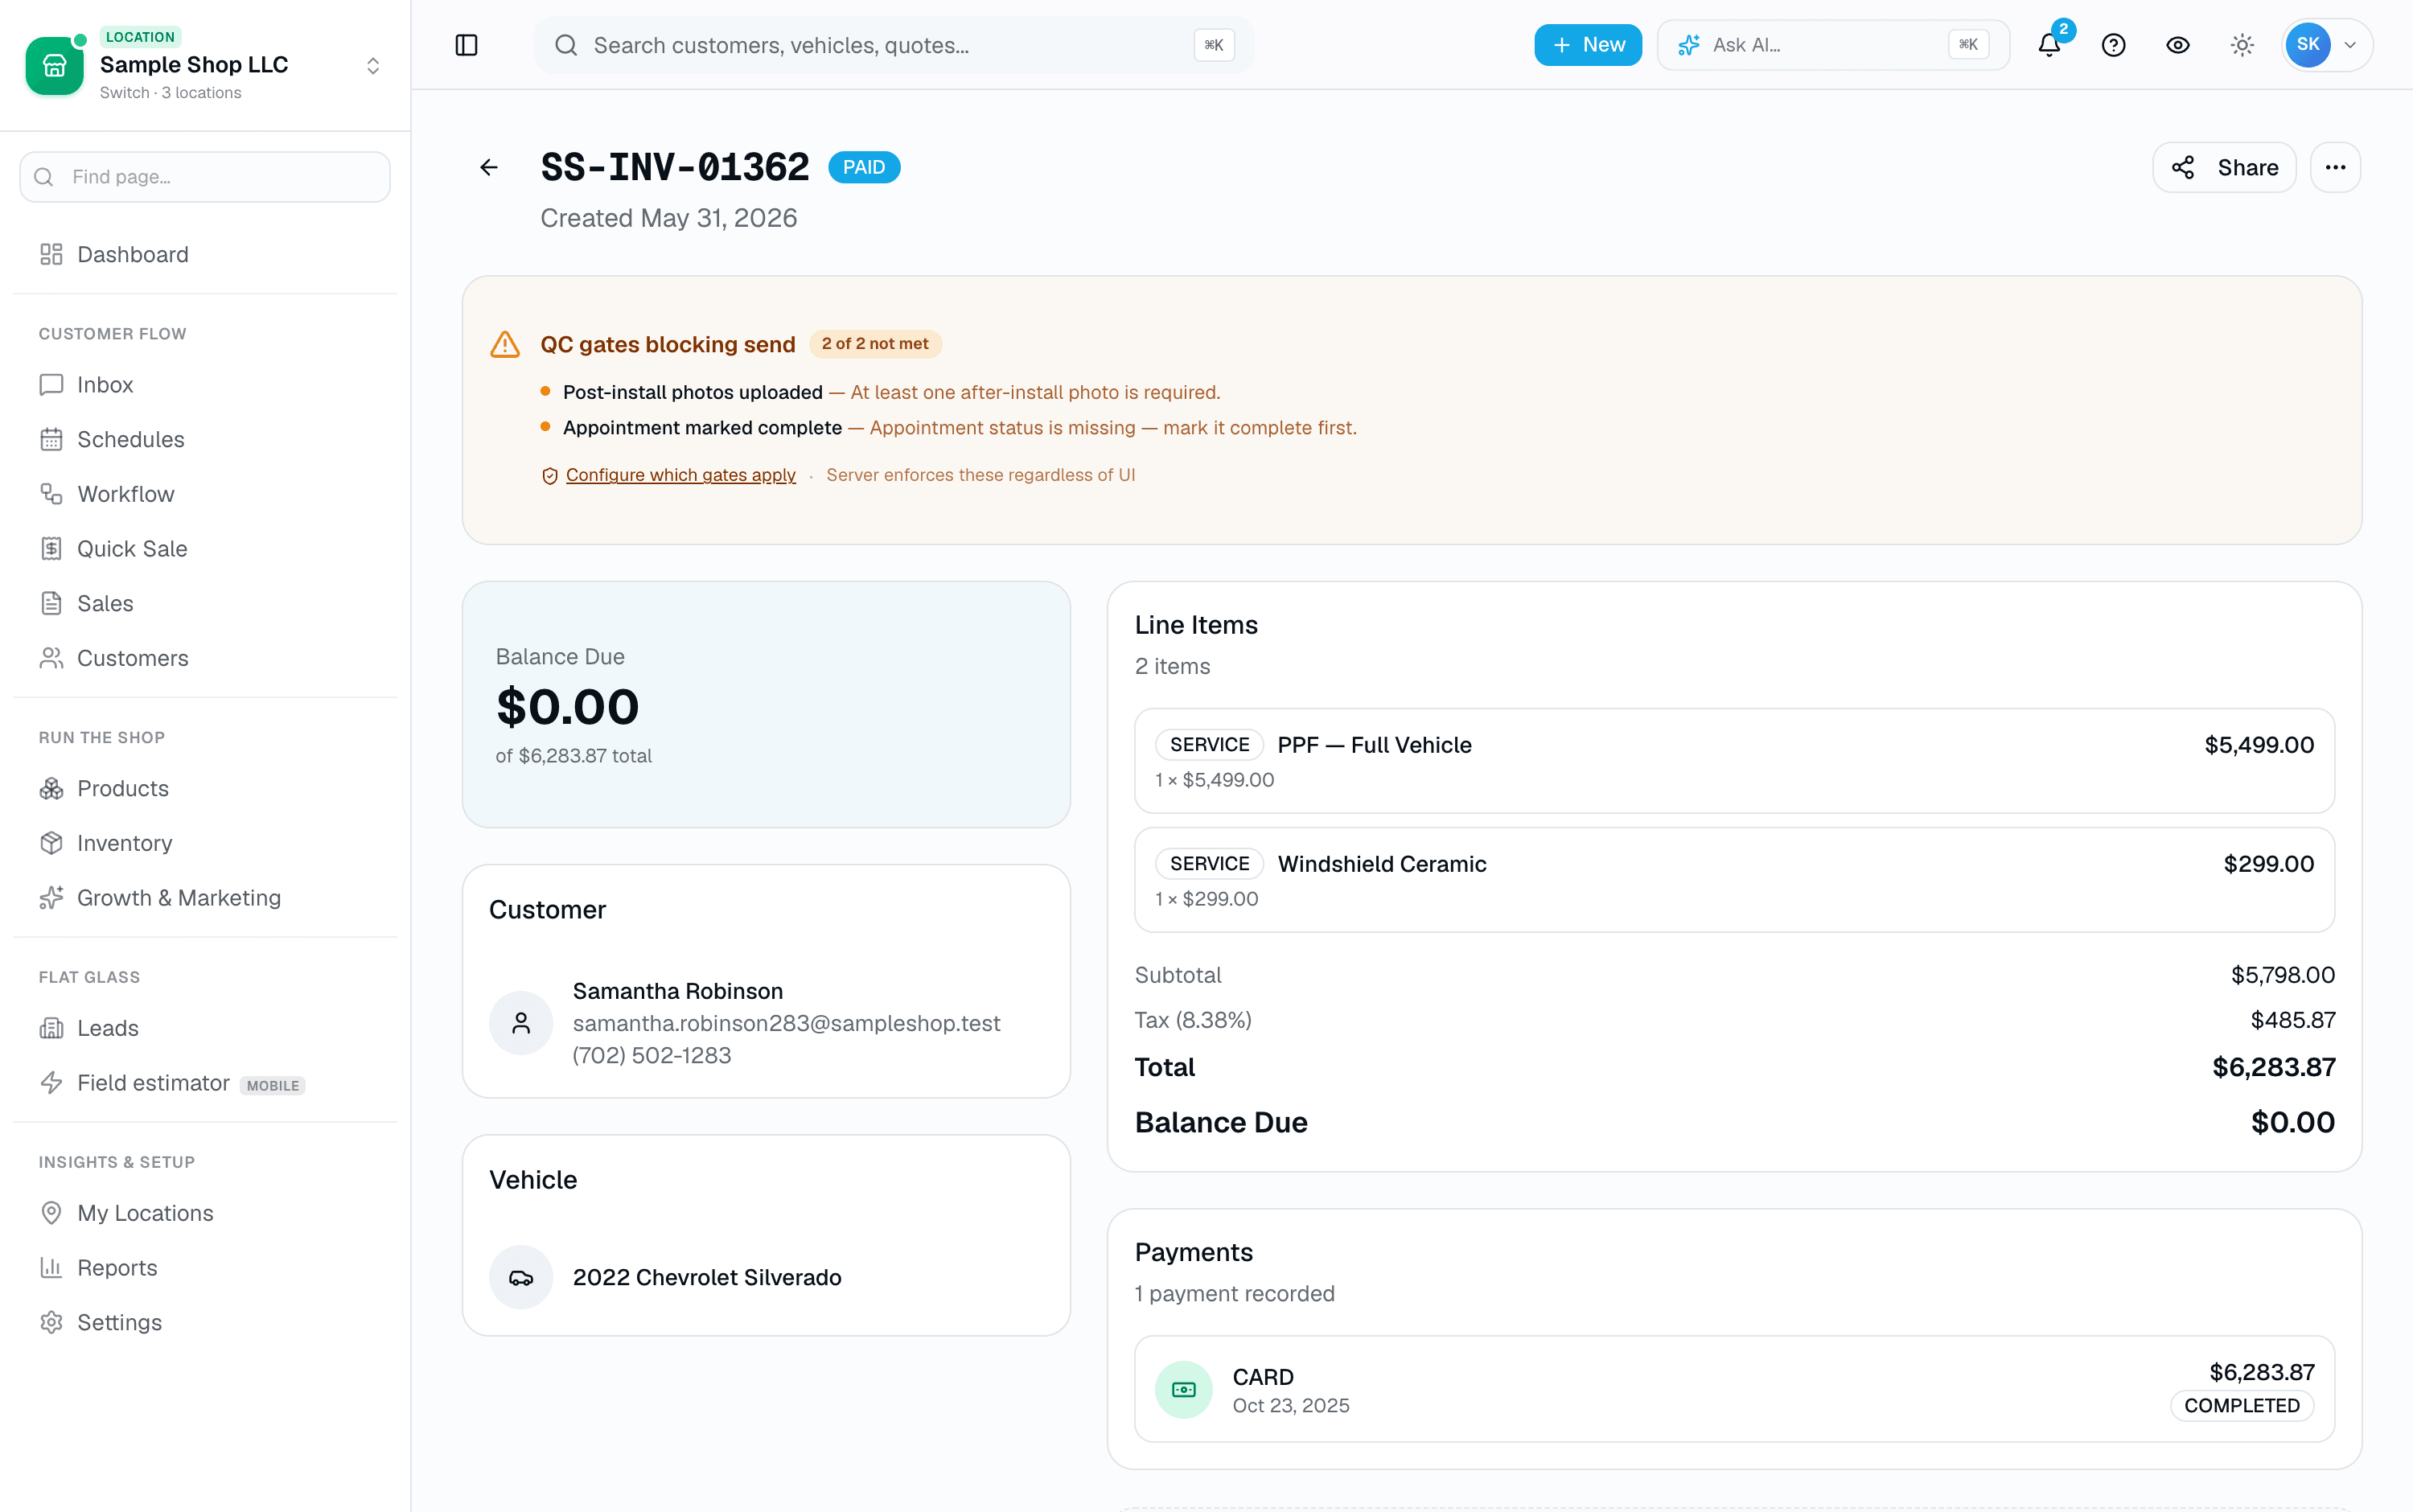Open Inbox in the sidebar
The image size is (2413, 1512).
point(205,385)
